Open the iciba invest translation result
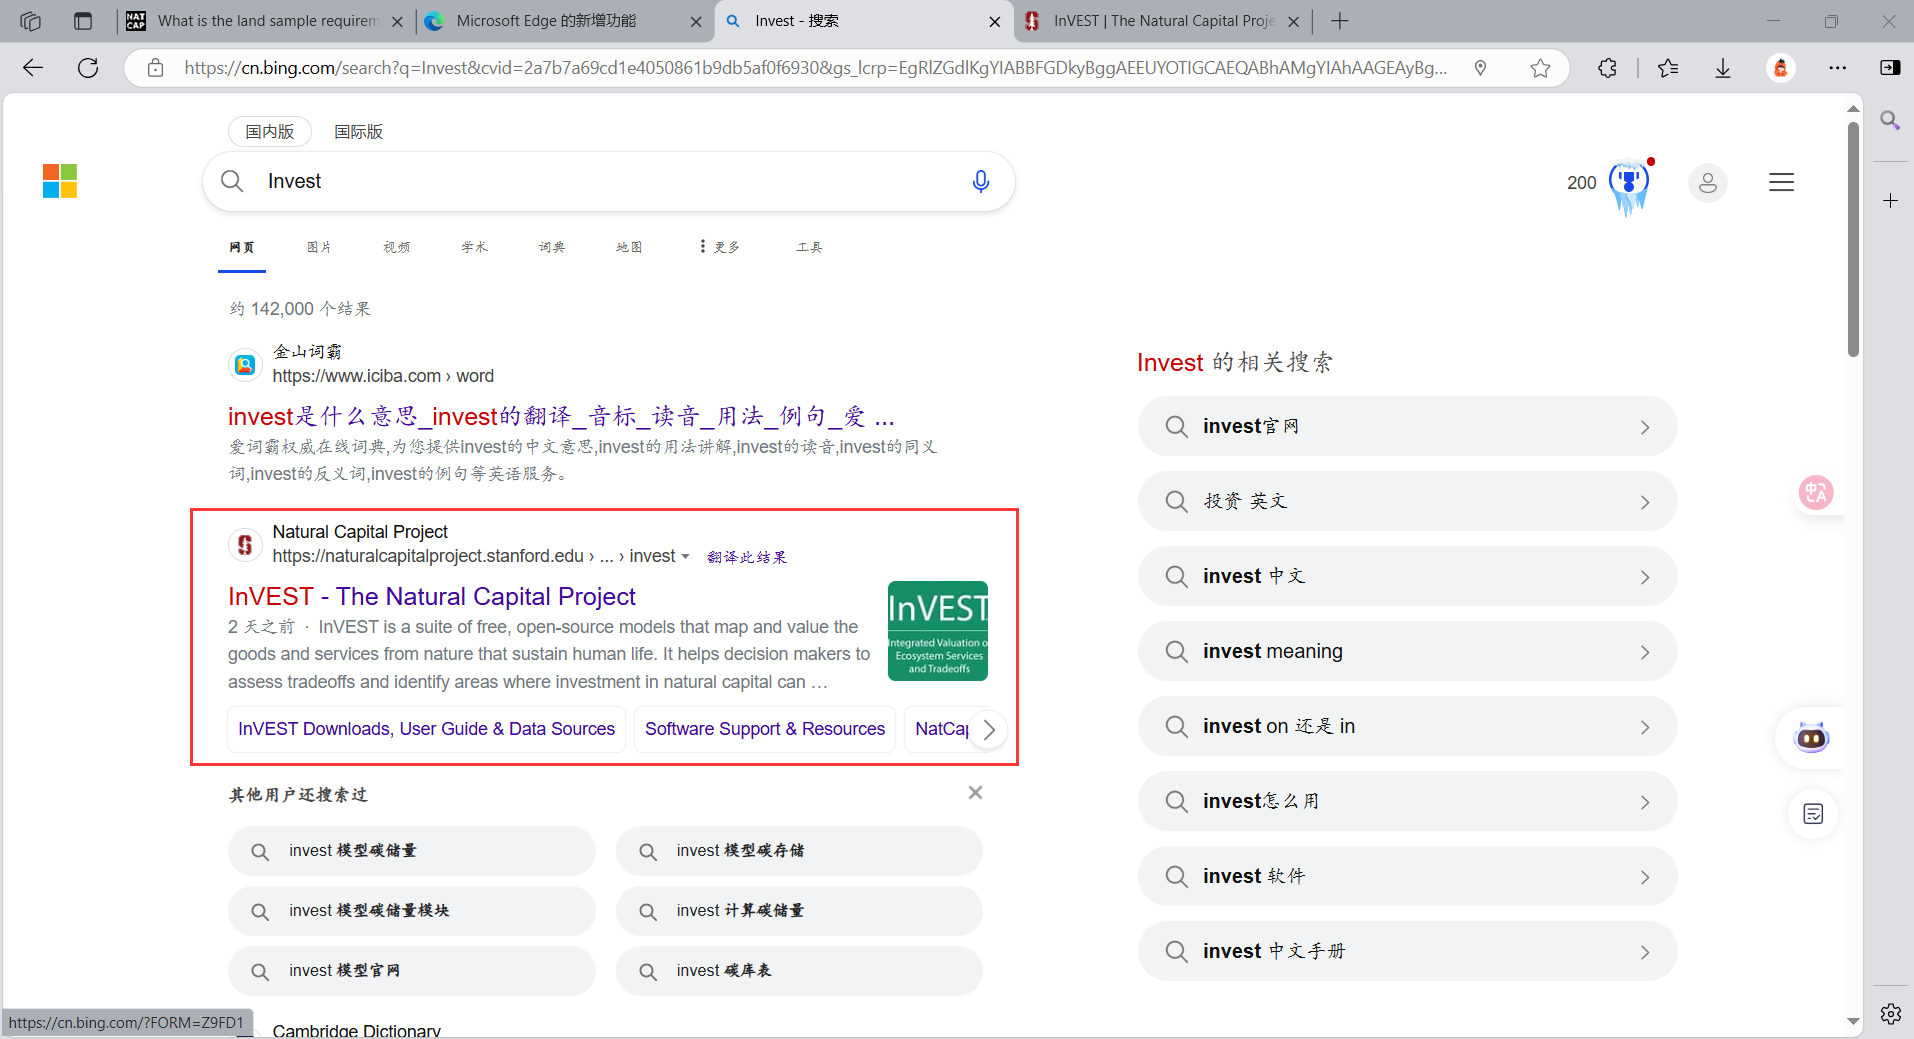The width and height of the screenshot is (1914, 1039). click(561, 416)
